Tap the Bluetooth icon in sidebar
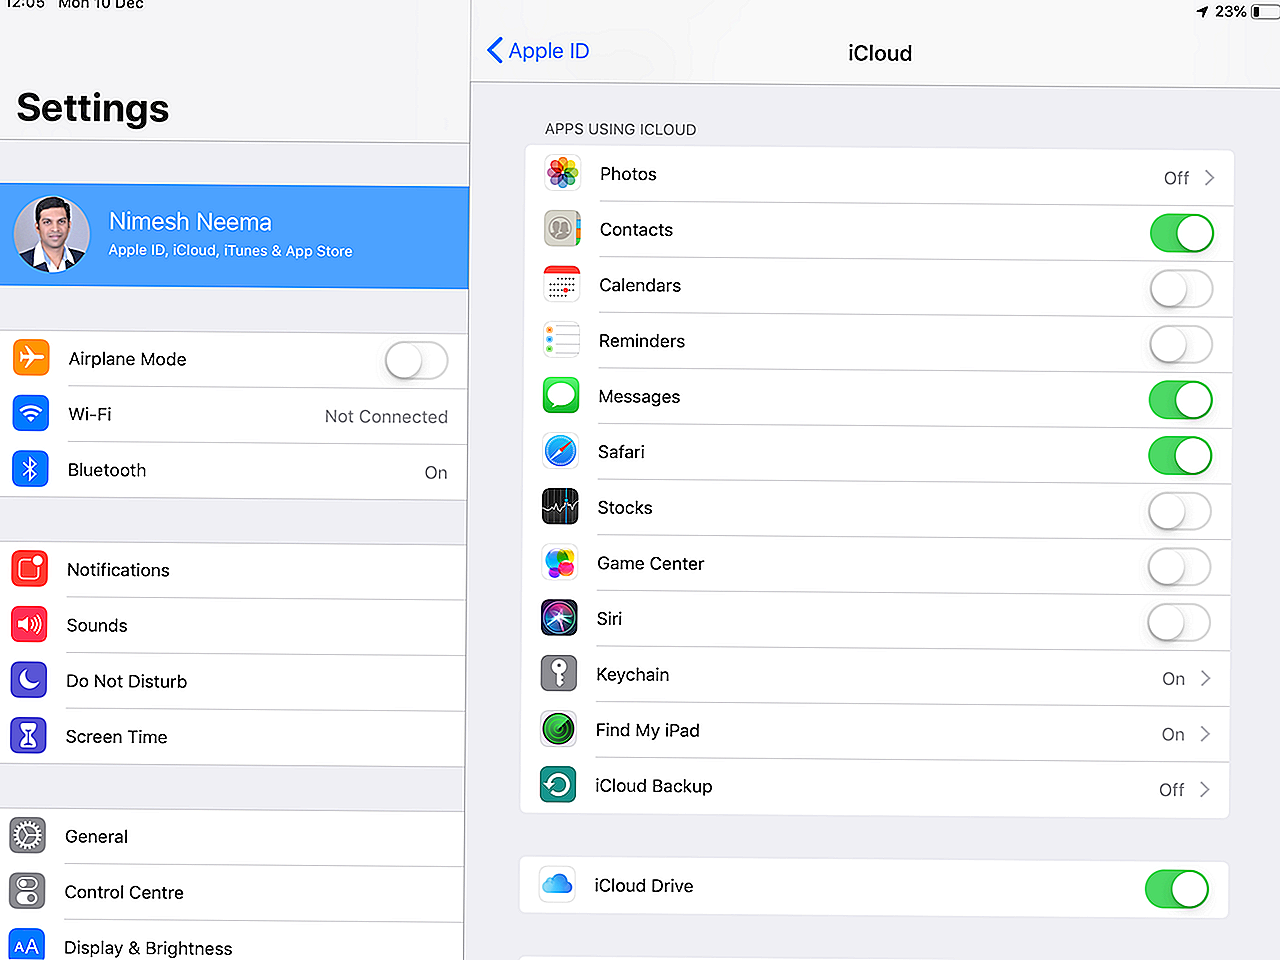This screenshot has height=960, width=1280. pyautogui.click(x=30, y=468)
